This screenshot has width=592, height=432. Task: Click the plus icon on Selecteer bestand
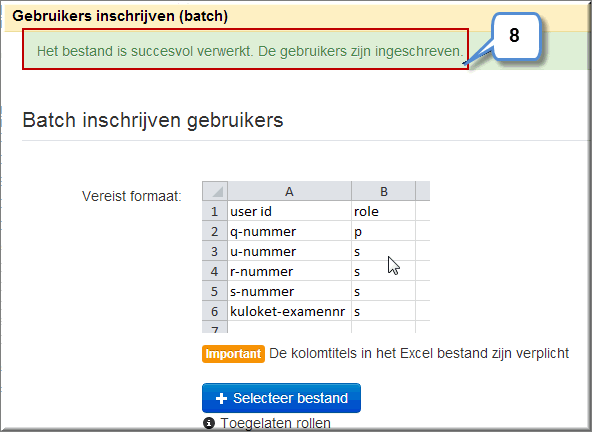[x=221, y=398]
